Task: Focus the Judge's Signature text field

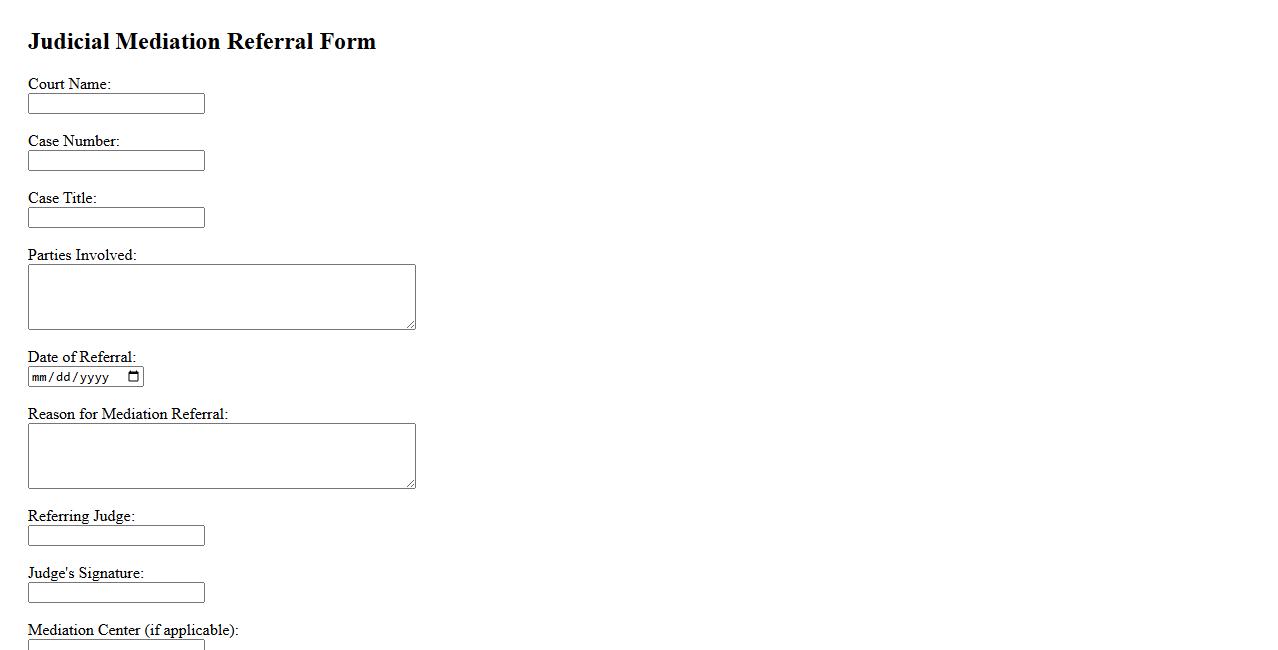Action: coord(116,593)
